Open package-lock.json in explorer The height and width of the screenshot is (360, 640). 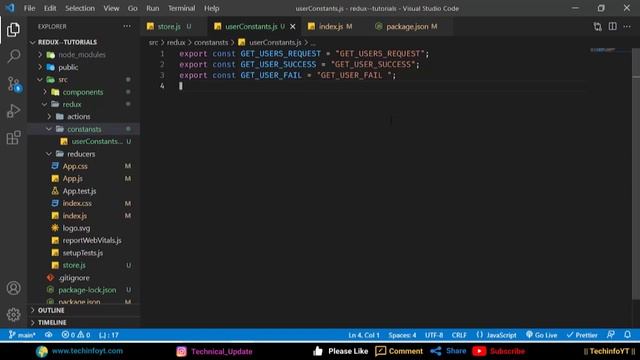84,290
